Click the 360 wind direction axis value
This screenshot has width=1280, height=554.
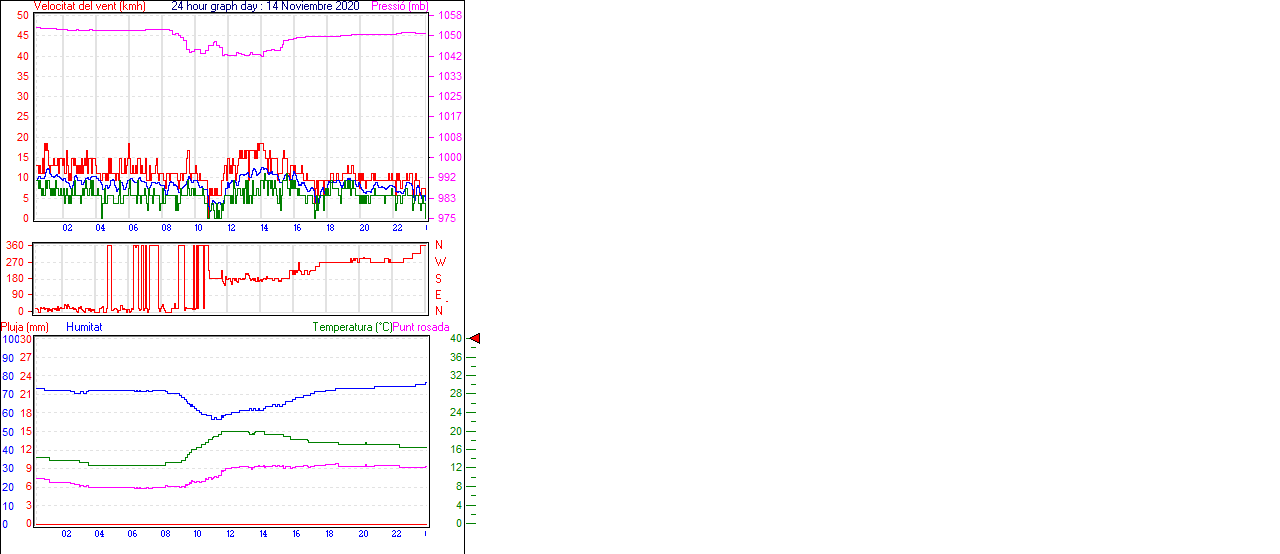point(15,245)
